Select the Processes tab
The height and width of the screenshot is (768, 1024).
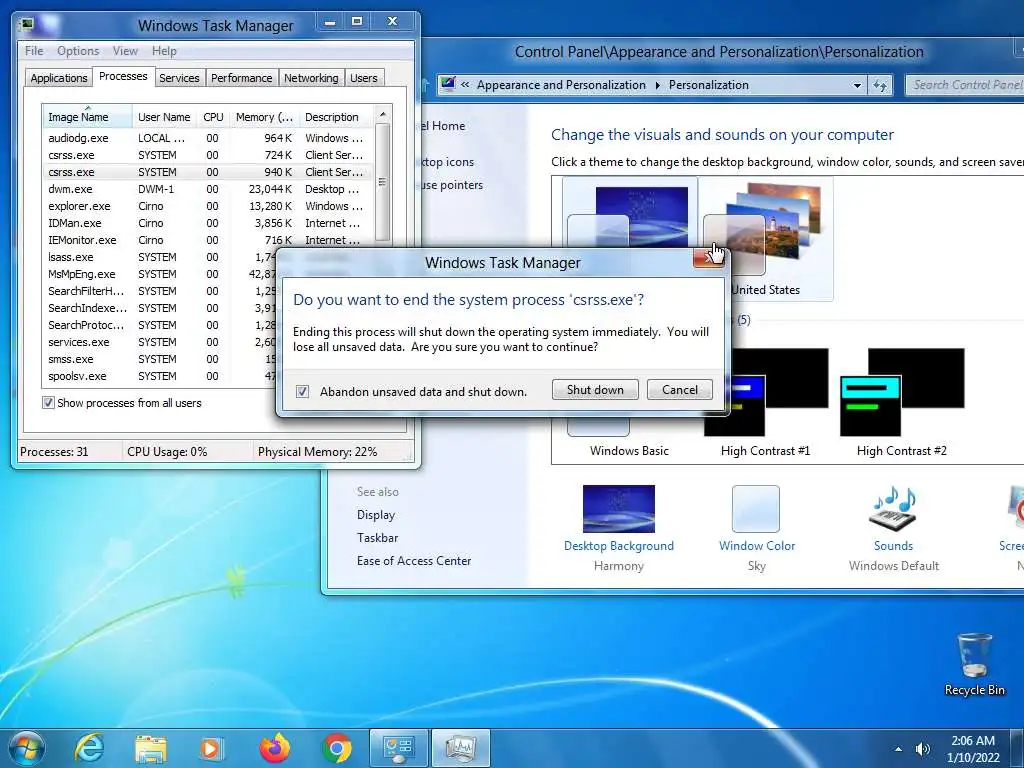click(123, 76)
